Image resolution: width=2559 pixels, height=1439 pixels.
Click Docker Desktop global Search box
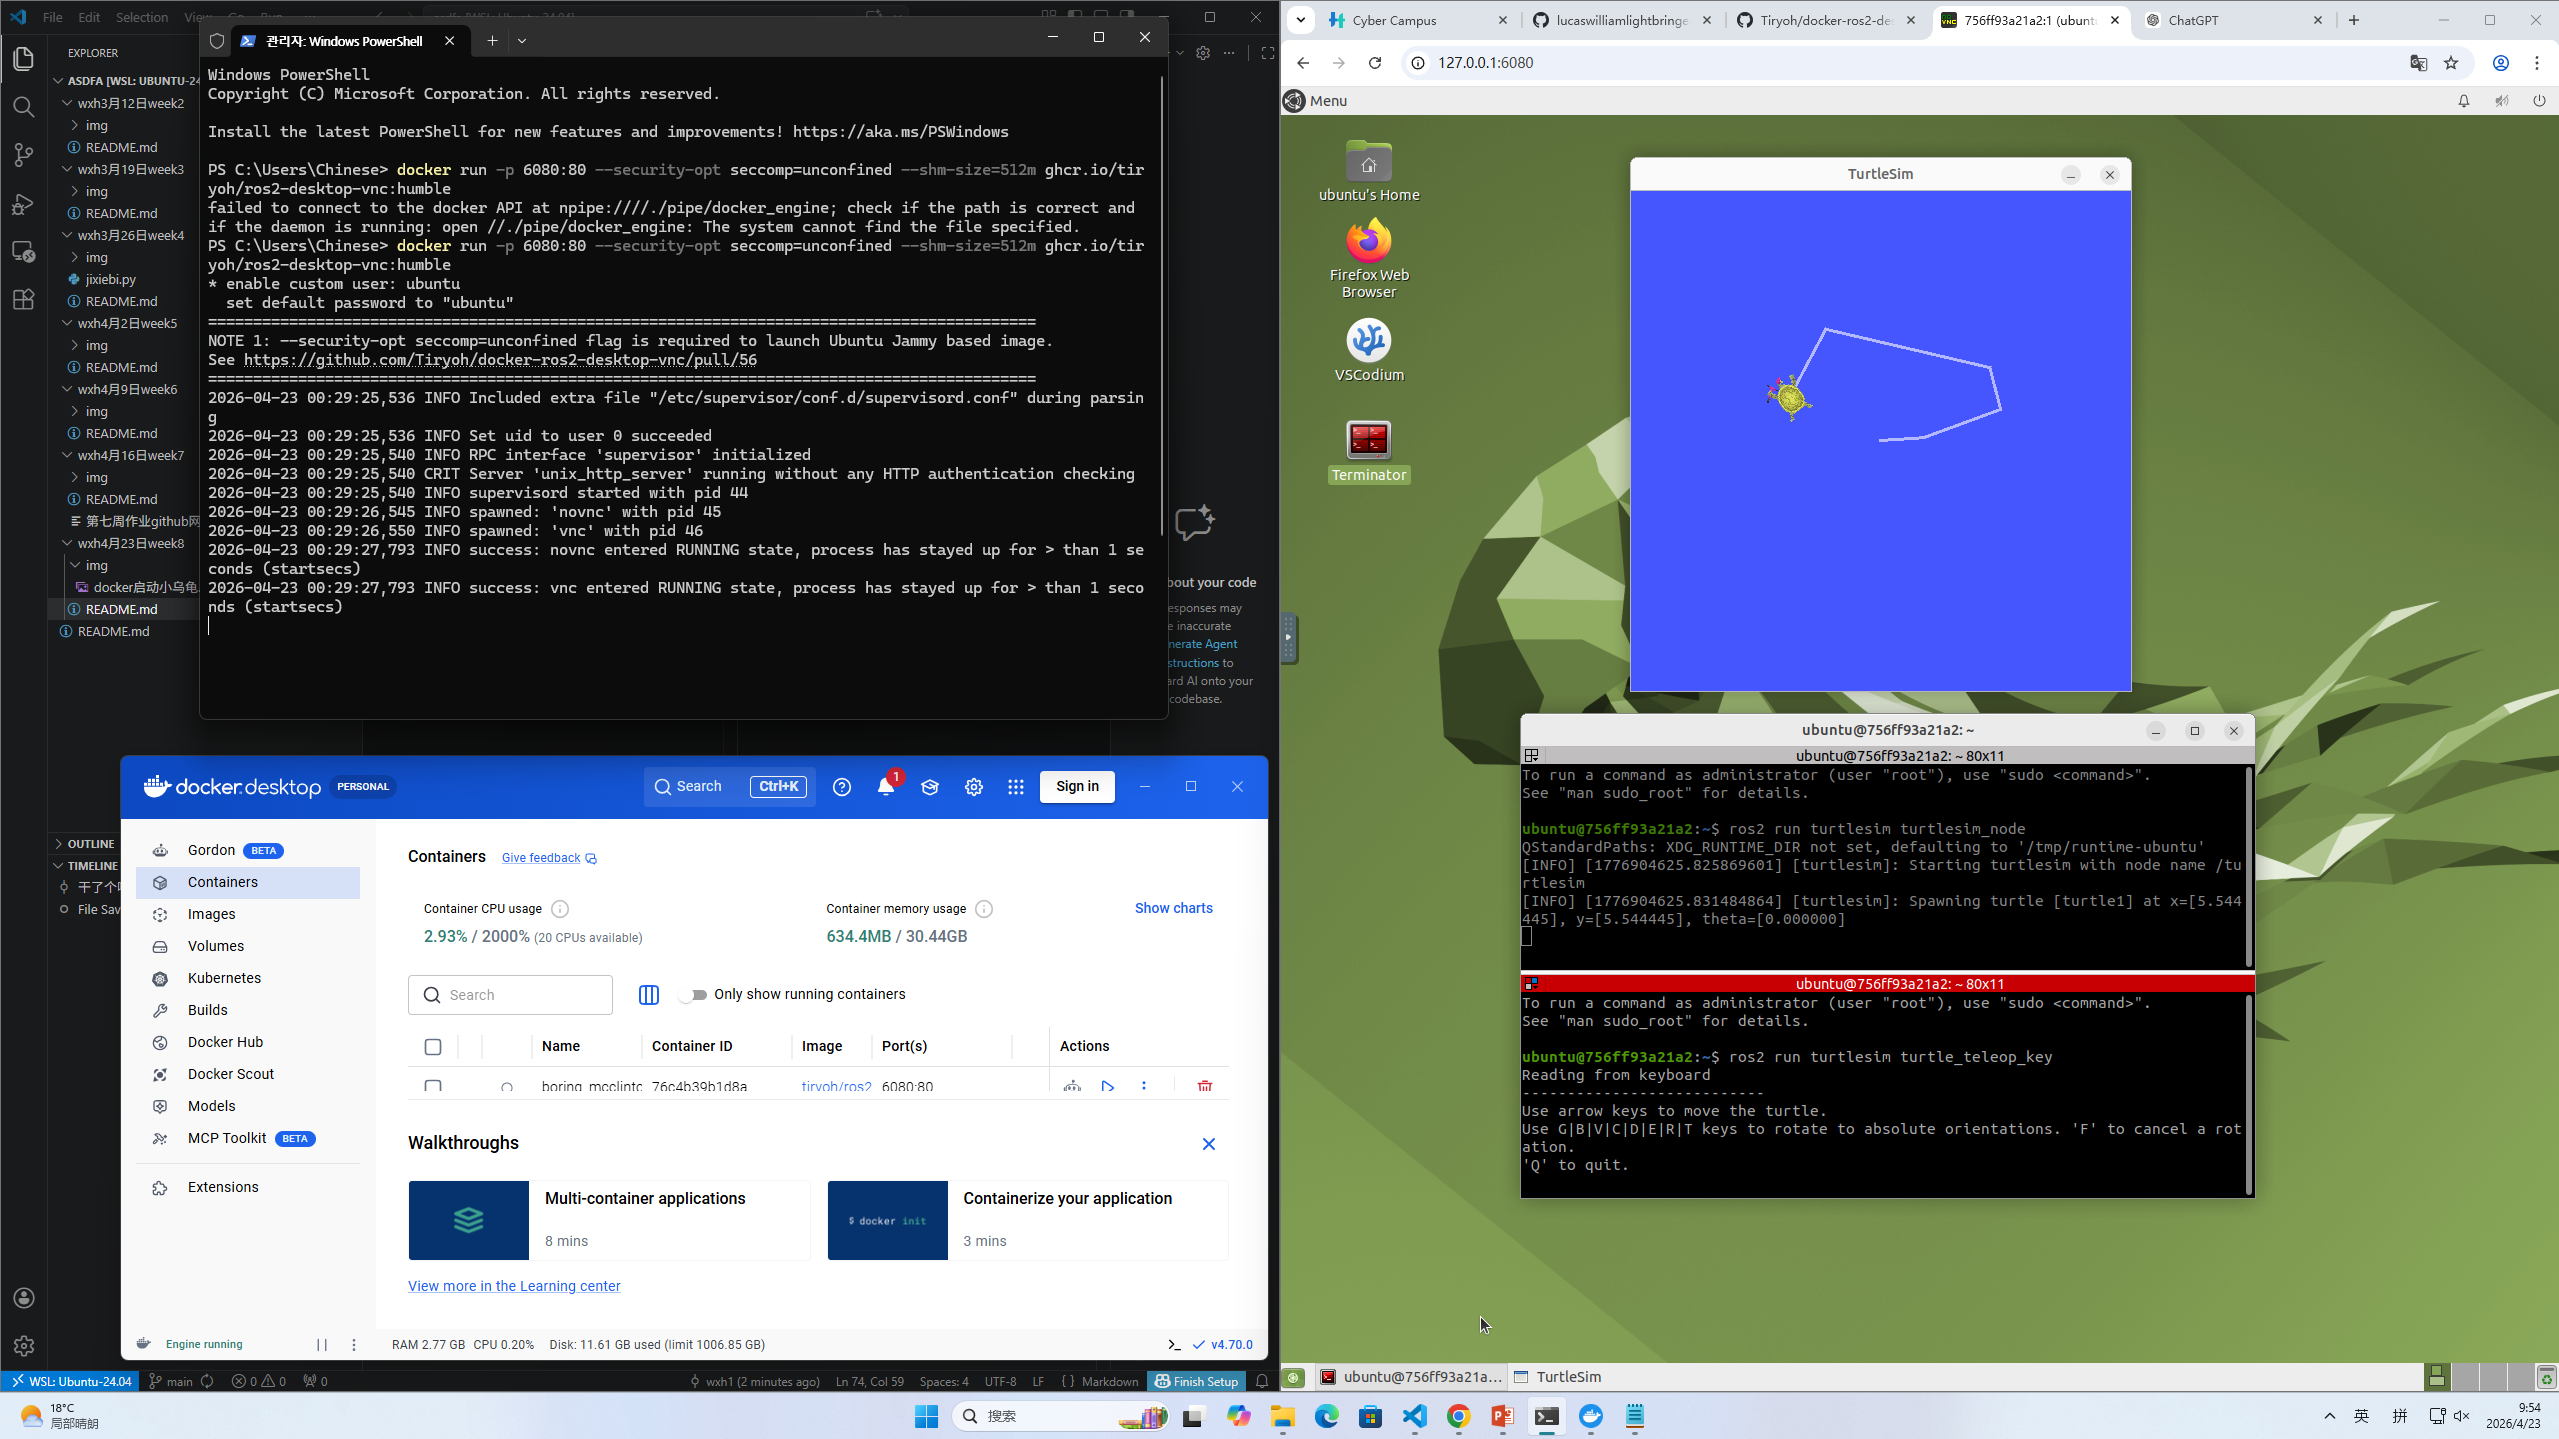click(729, 787)
